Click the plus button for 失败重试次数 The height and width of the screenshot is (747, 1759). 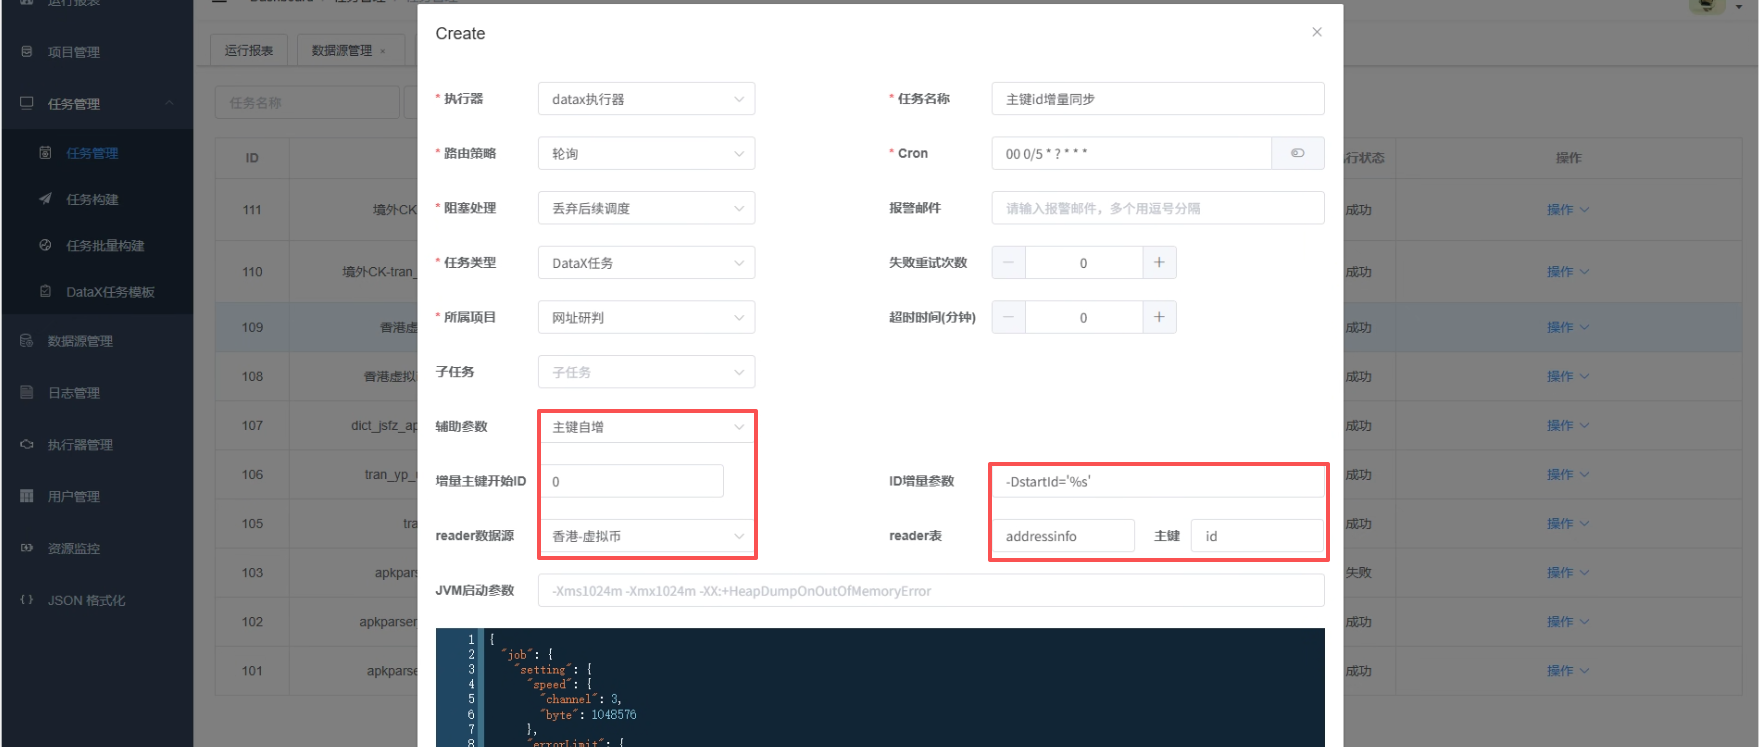[1158, 263]
